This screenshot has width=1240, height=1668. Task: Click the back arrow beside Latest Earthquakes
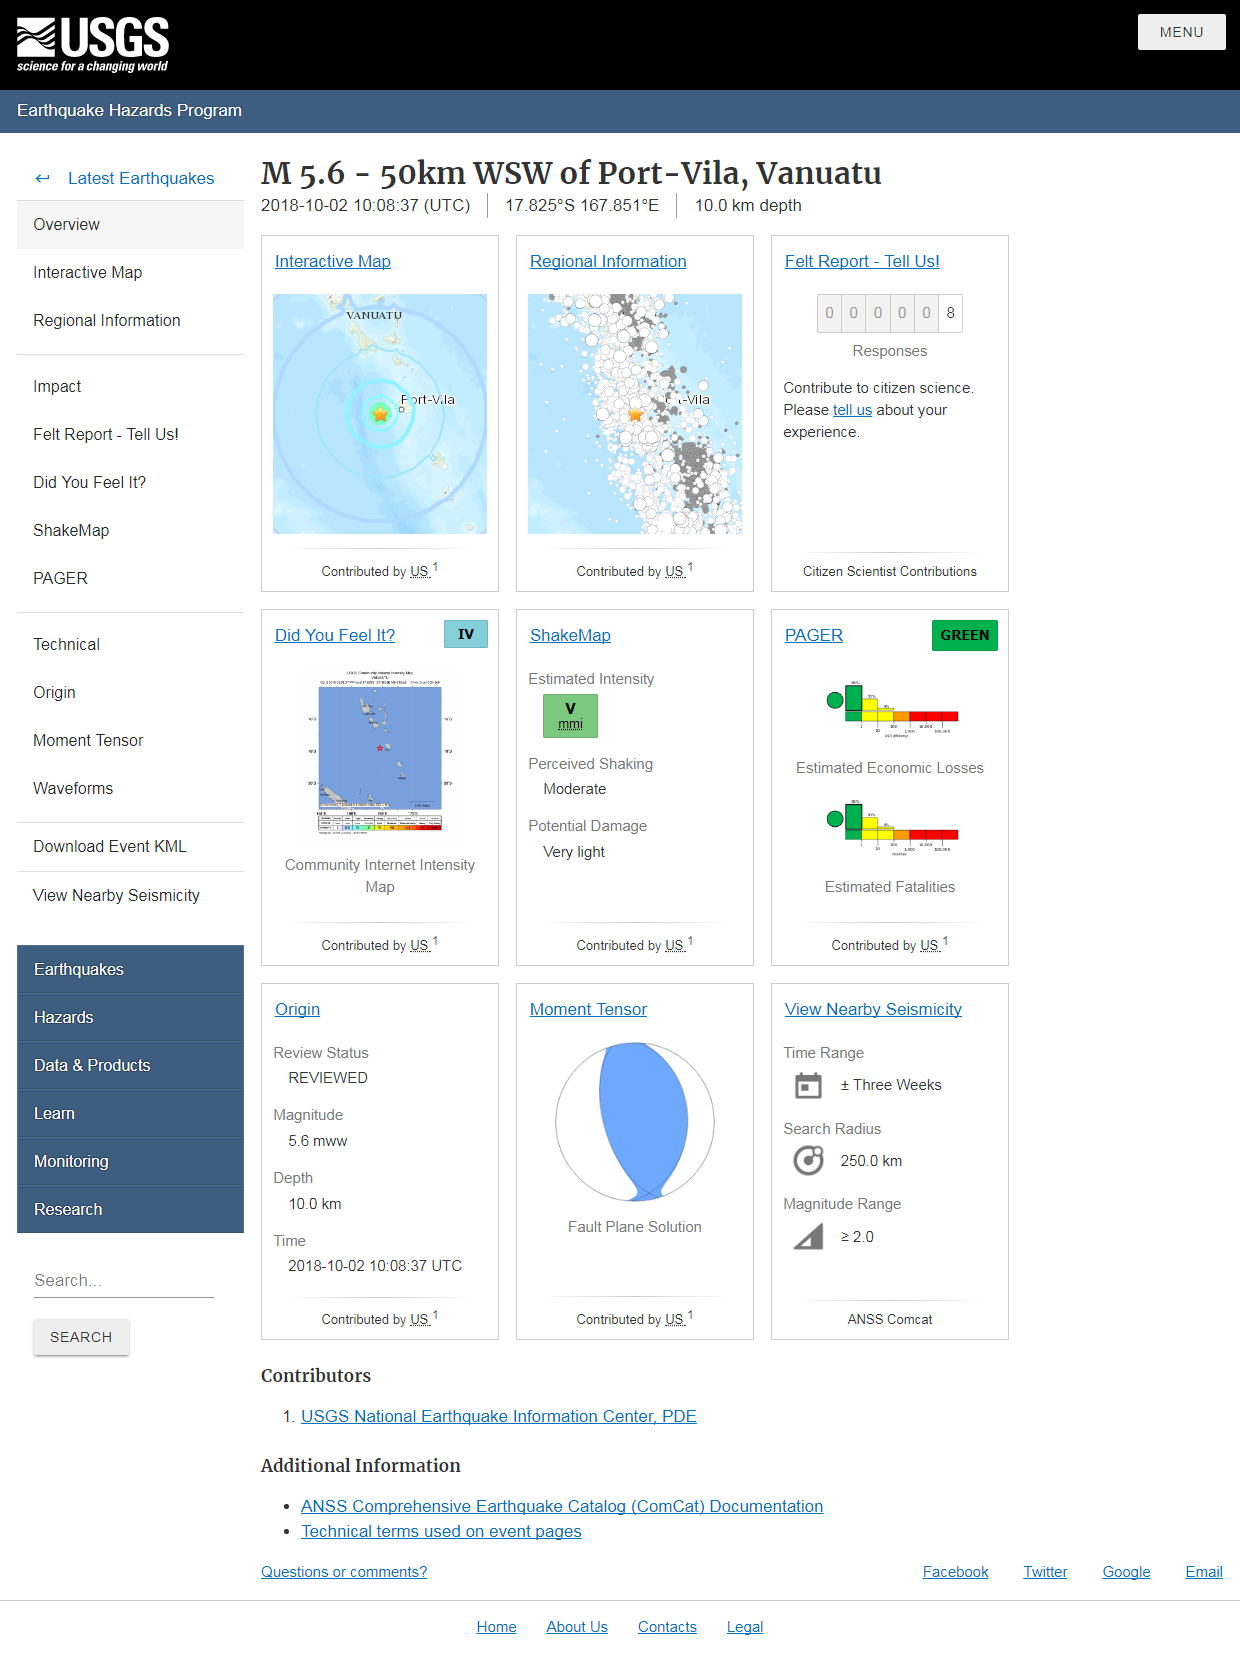42,178
